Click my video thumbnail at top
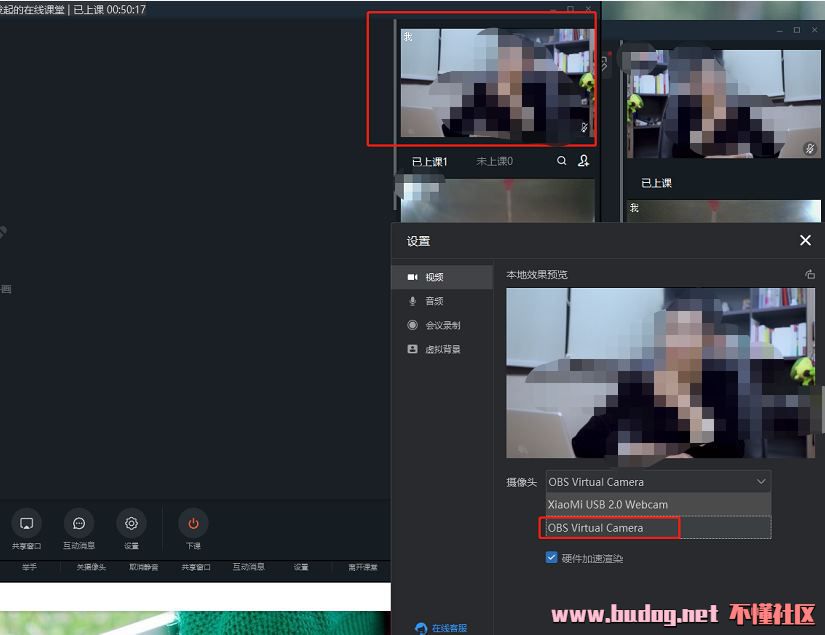The image size is (825, 635). click(x=495, y=83)
